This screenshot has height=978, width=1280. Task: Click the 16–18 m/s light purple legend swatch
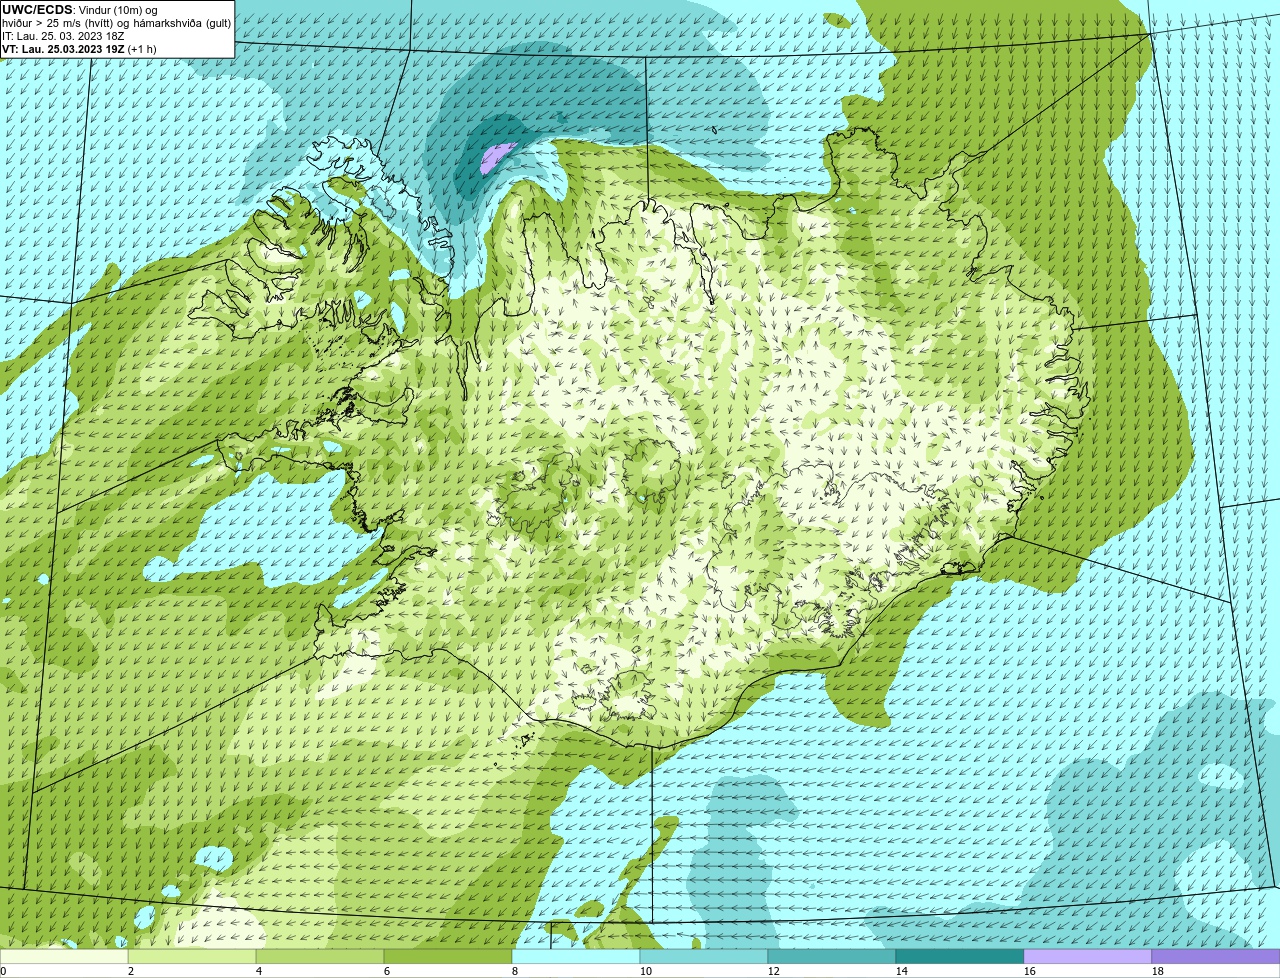click(1088, 956)
